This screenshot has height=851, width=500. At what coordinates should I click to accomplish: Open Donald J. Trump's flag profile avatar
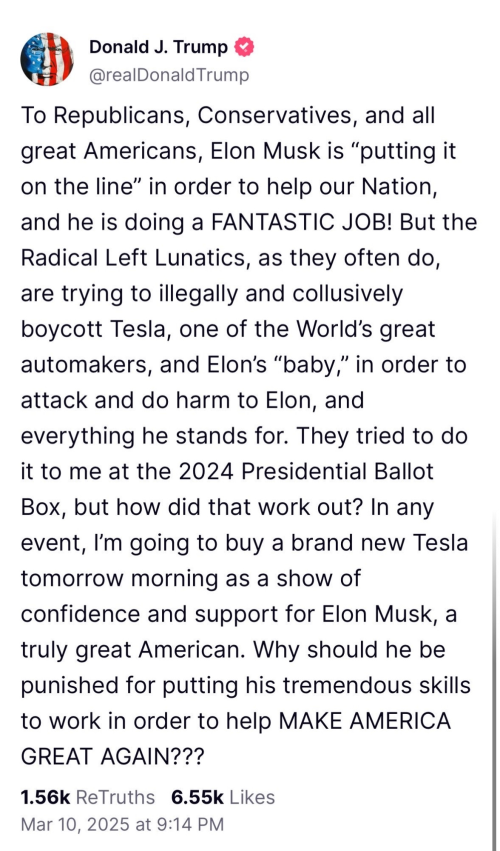point(47,59)
